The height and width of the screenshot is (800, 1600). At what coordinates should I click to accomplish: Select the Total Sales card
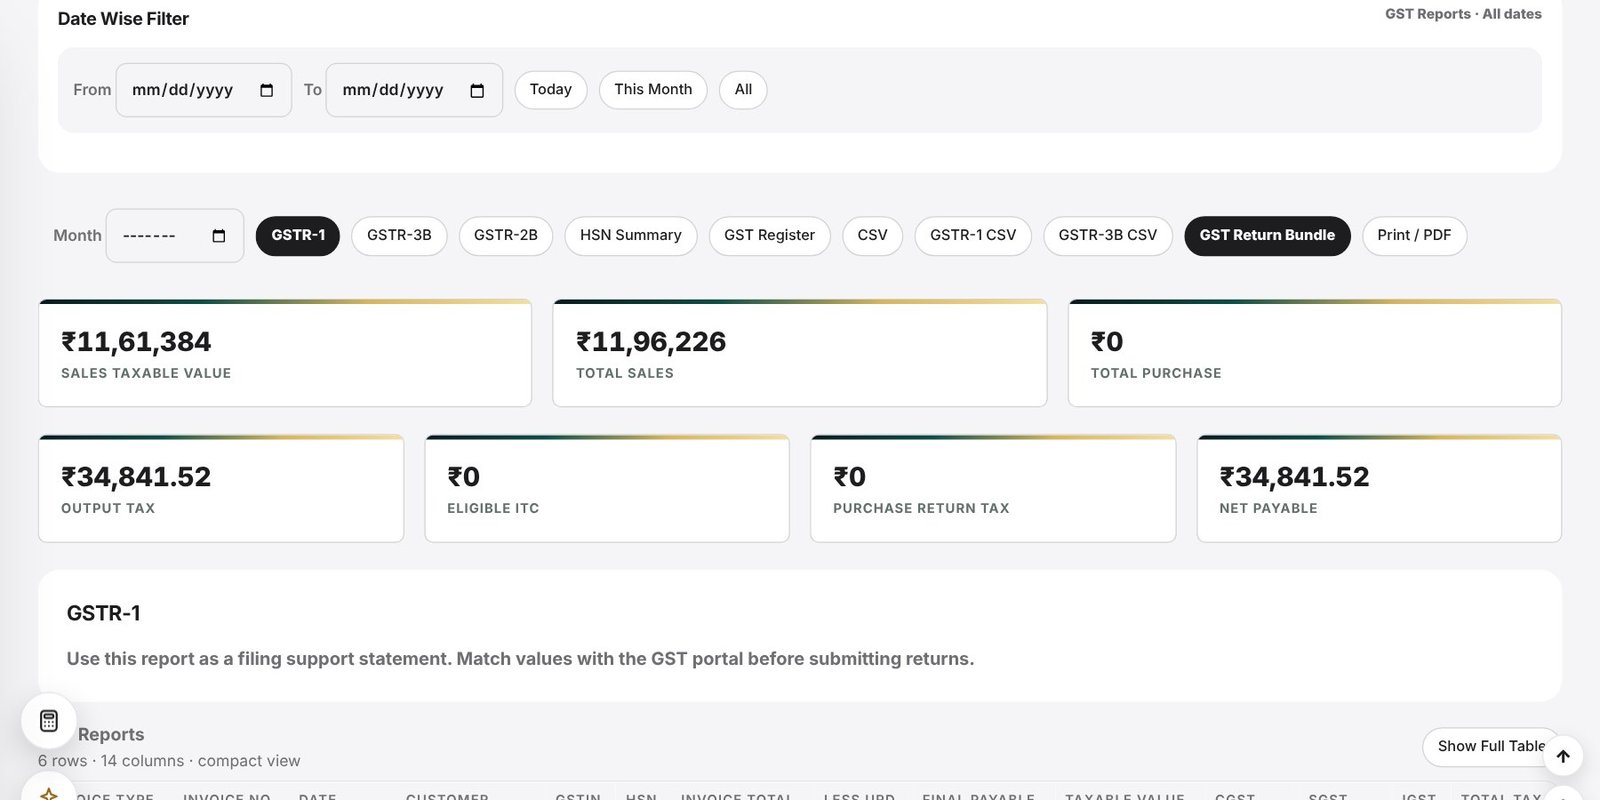[x=800, y=353]
